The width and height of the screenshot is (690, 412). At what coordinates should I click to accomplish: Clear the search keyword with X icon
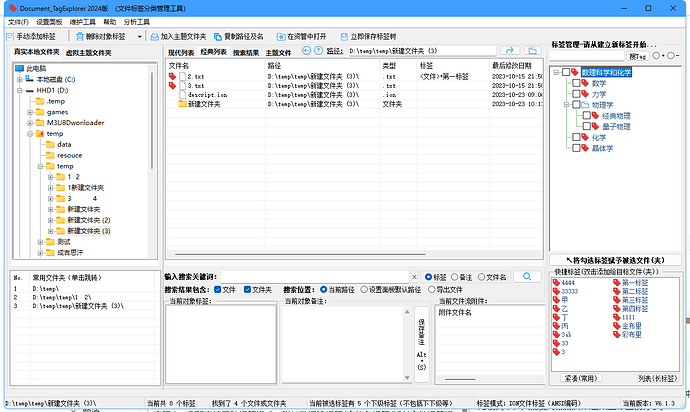[414, 277]
